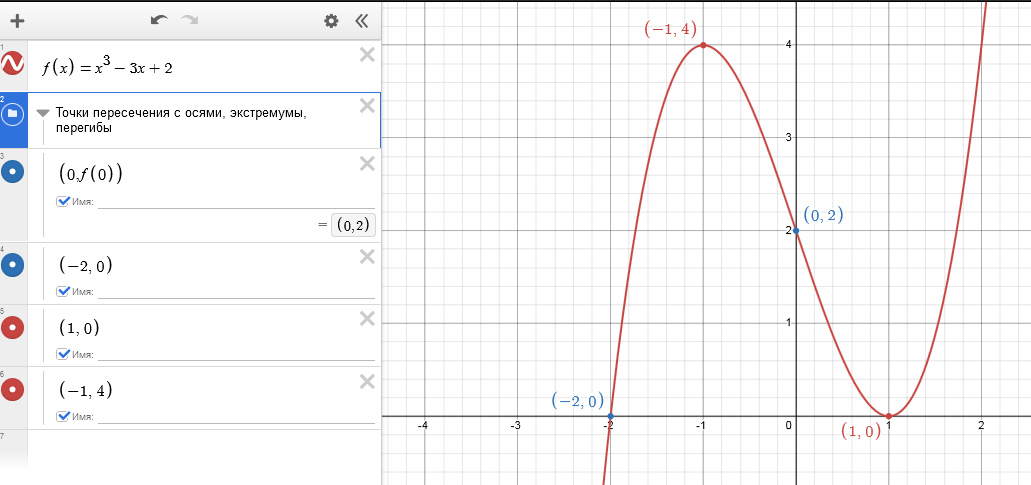The height and width of the screenshot is (485, 1031).
Task: Open graph settings gear icon
Action: [331, 20]
